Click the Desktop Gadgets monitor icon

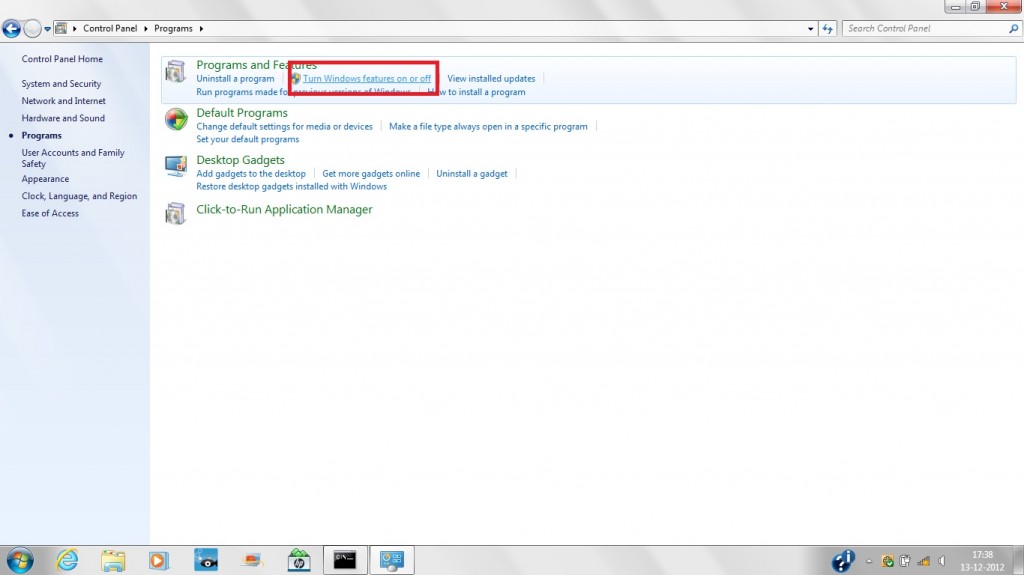coord(176,166)
